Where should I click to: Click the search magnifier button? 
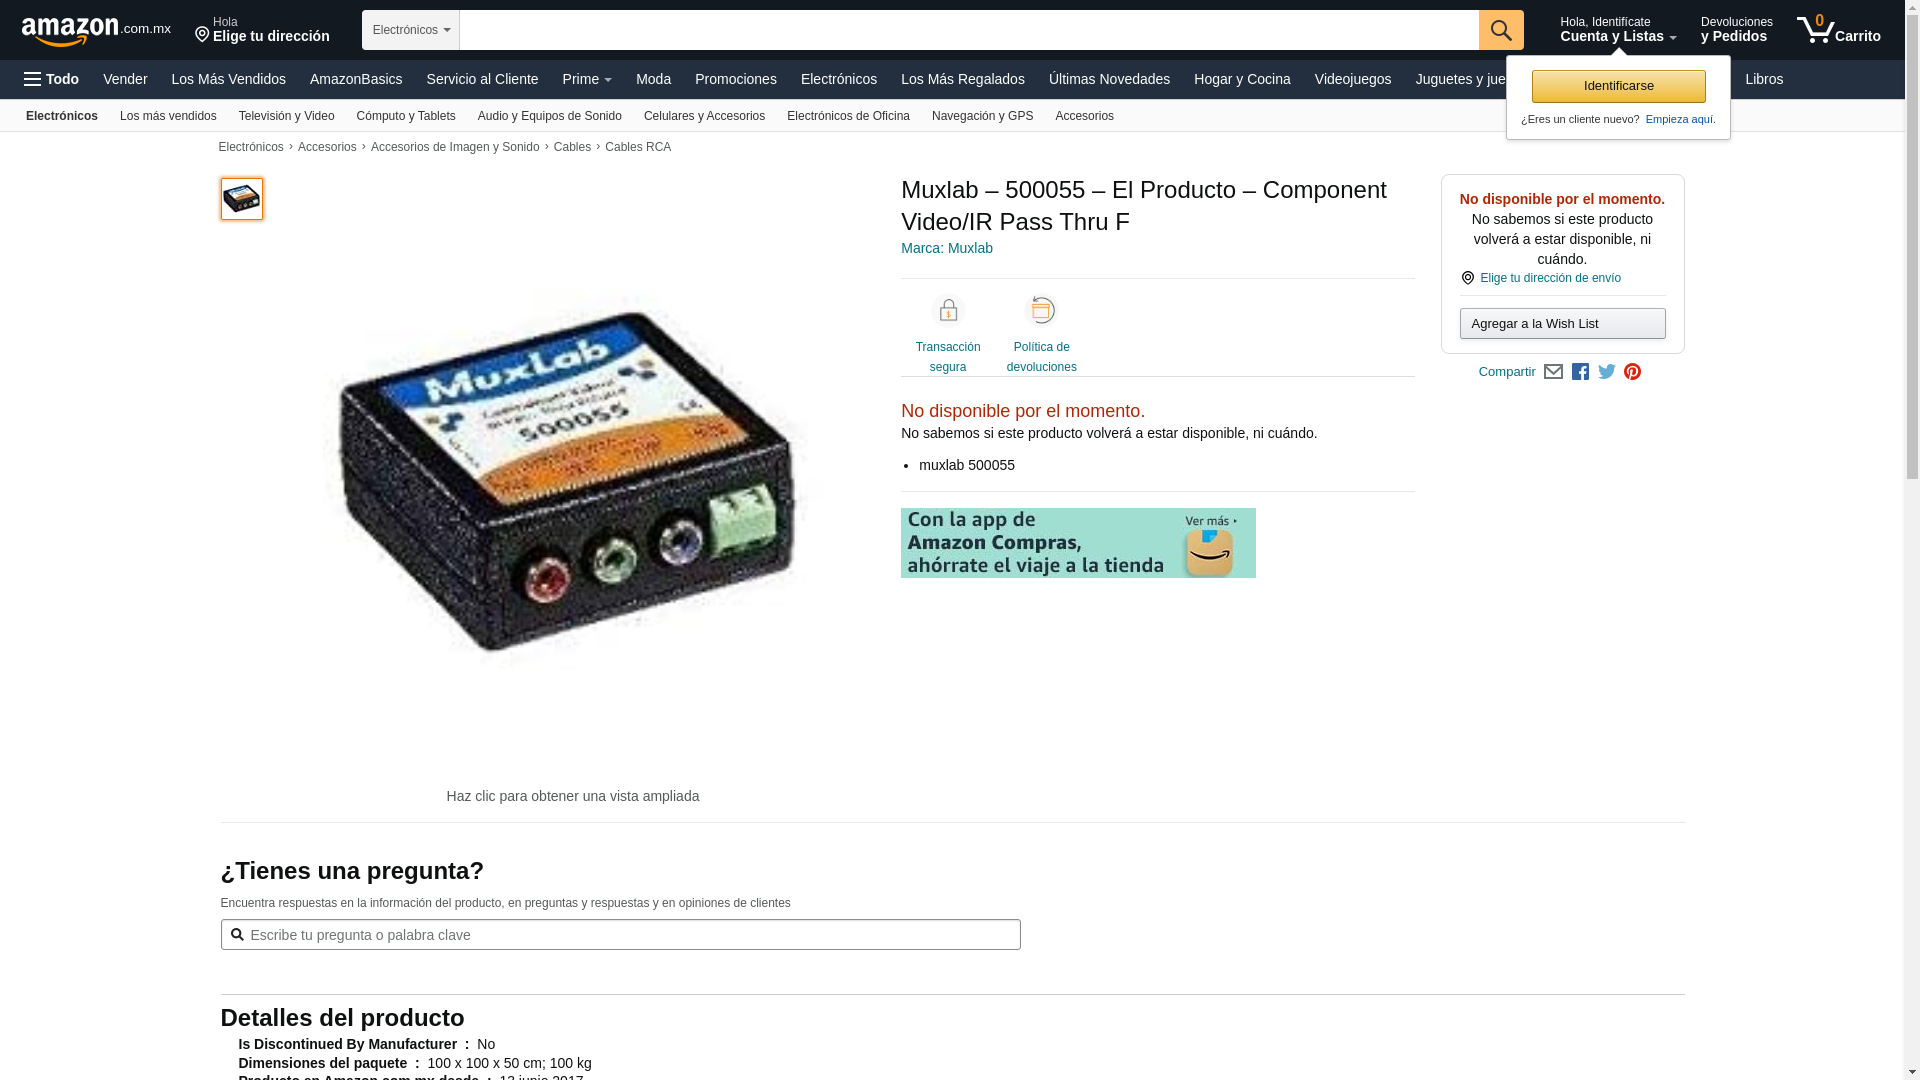[x=1501, y=30]
